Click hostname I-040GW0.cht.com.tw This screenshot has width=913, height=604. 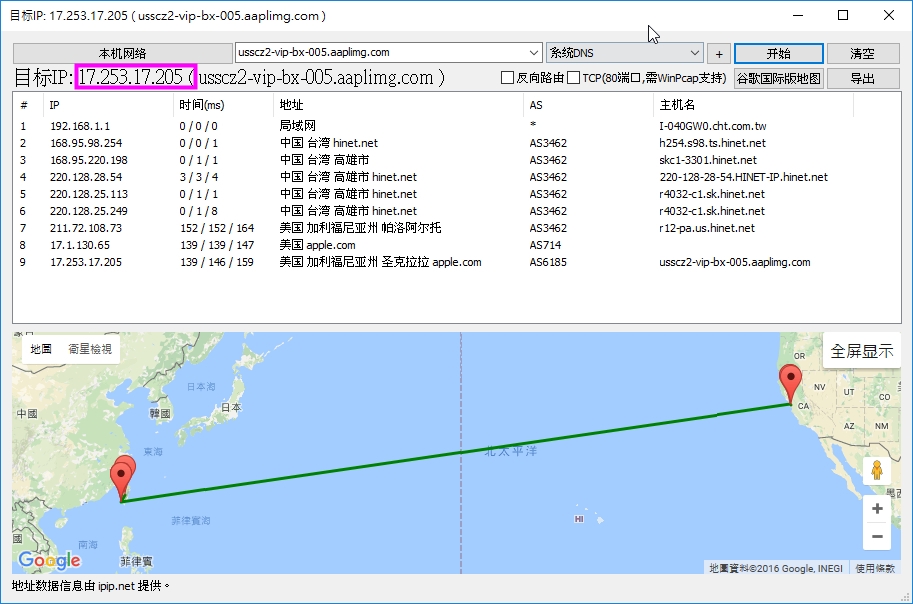coord(713,126)
